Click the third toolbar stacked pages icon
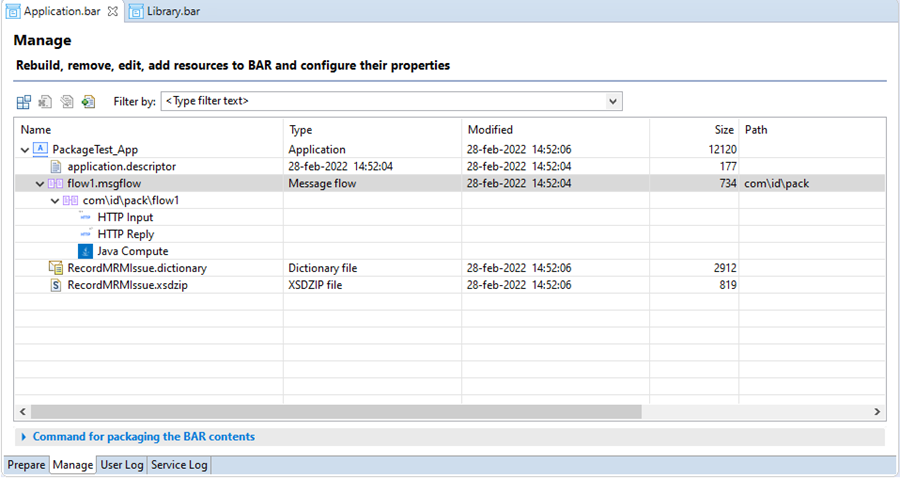 (67, 102)
